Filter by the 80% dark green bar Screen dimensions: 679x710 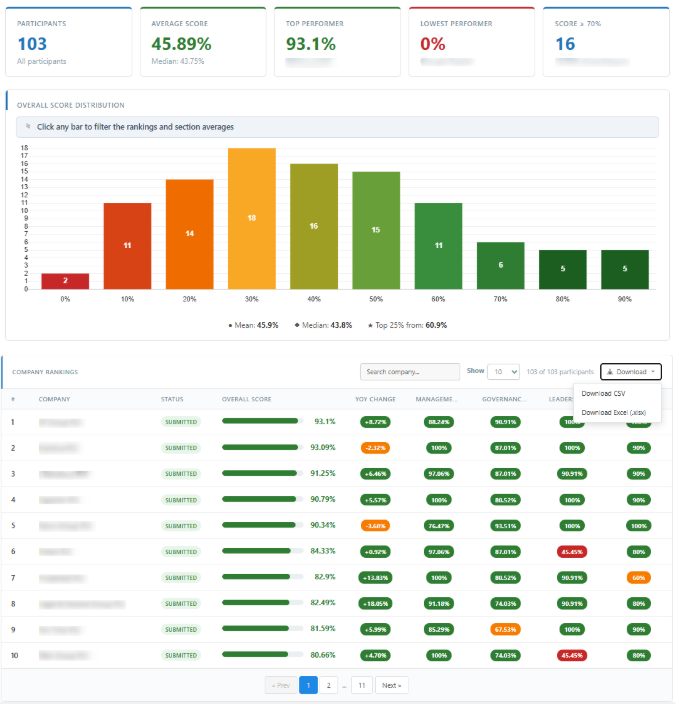click(563, 269)
